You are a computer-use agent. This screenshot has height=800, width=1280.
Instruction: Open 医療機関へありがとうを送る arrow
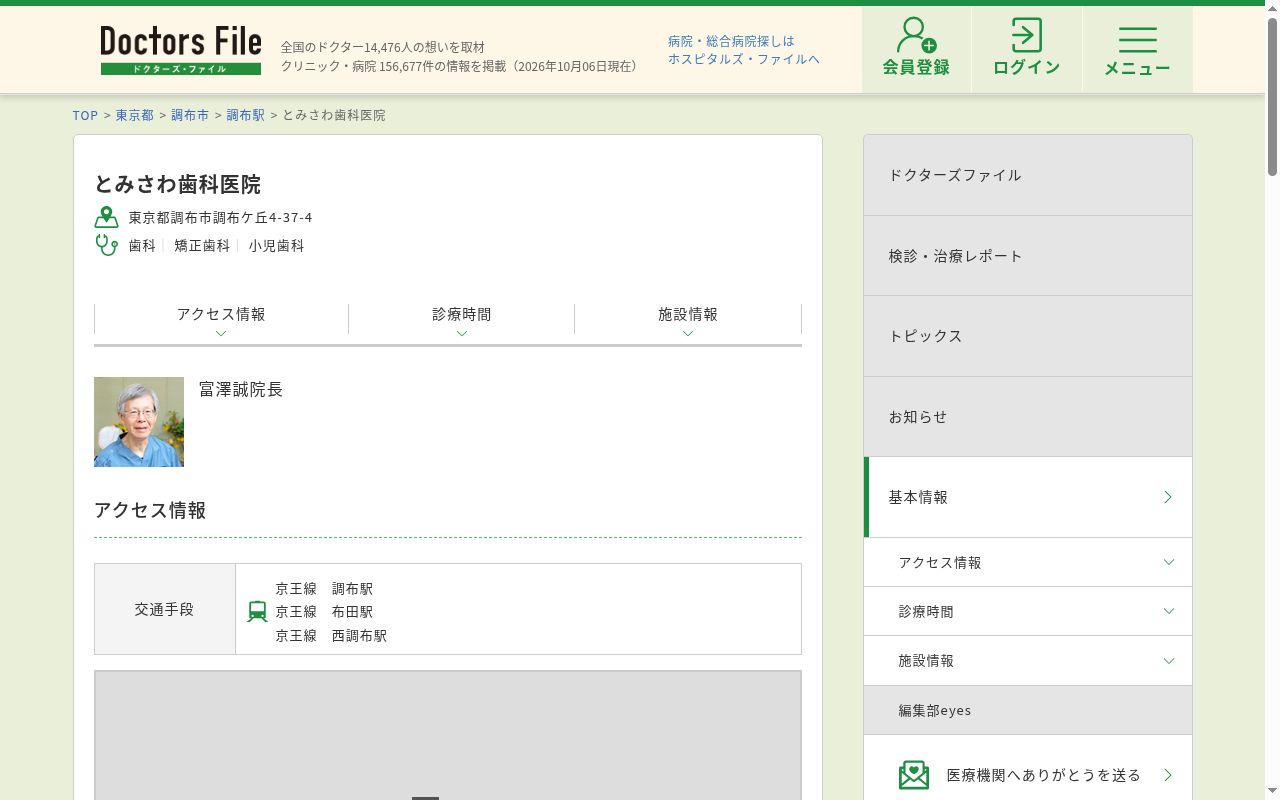tap(1167, 775)
